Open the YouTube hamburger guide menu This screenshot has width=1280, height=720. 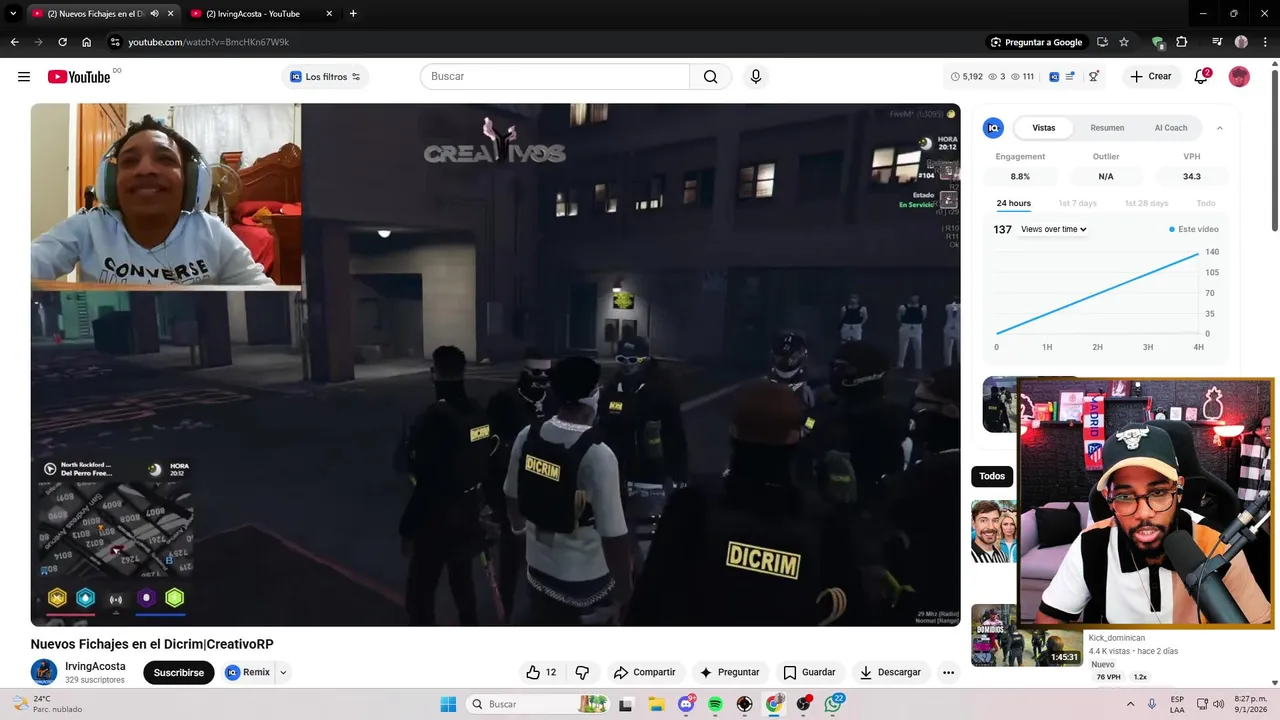point(24,77)
